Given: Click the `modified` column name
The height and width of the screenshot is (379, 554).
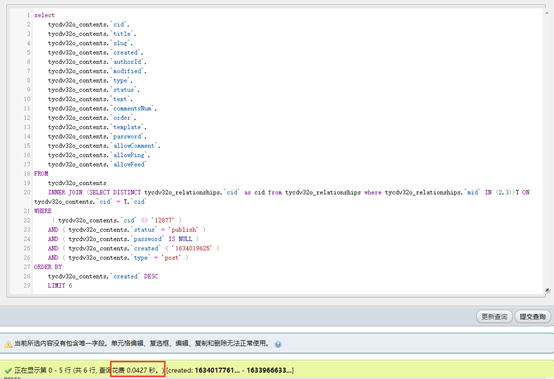Looking at the screenshot, I should pos(128,71).
